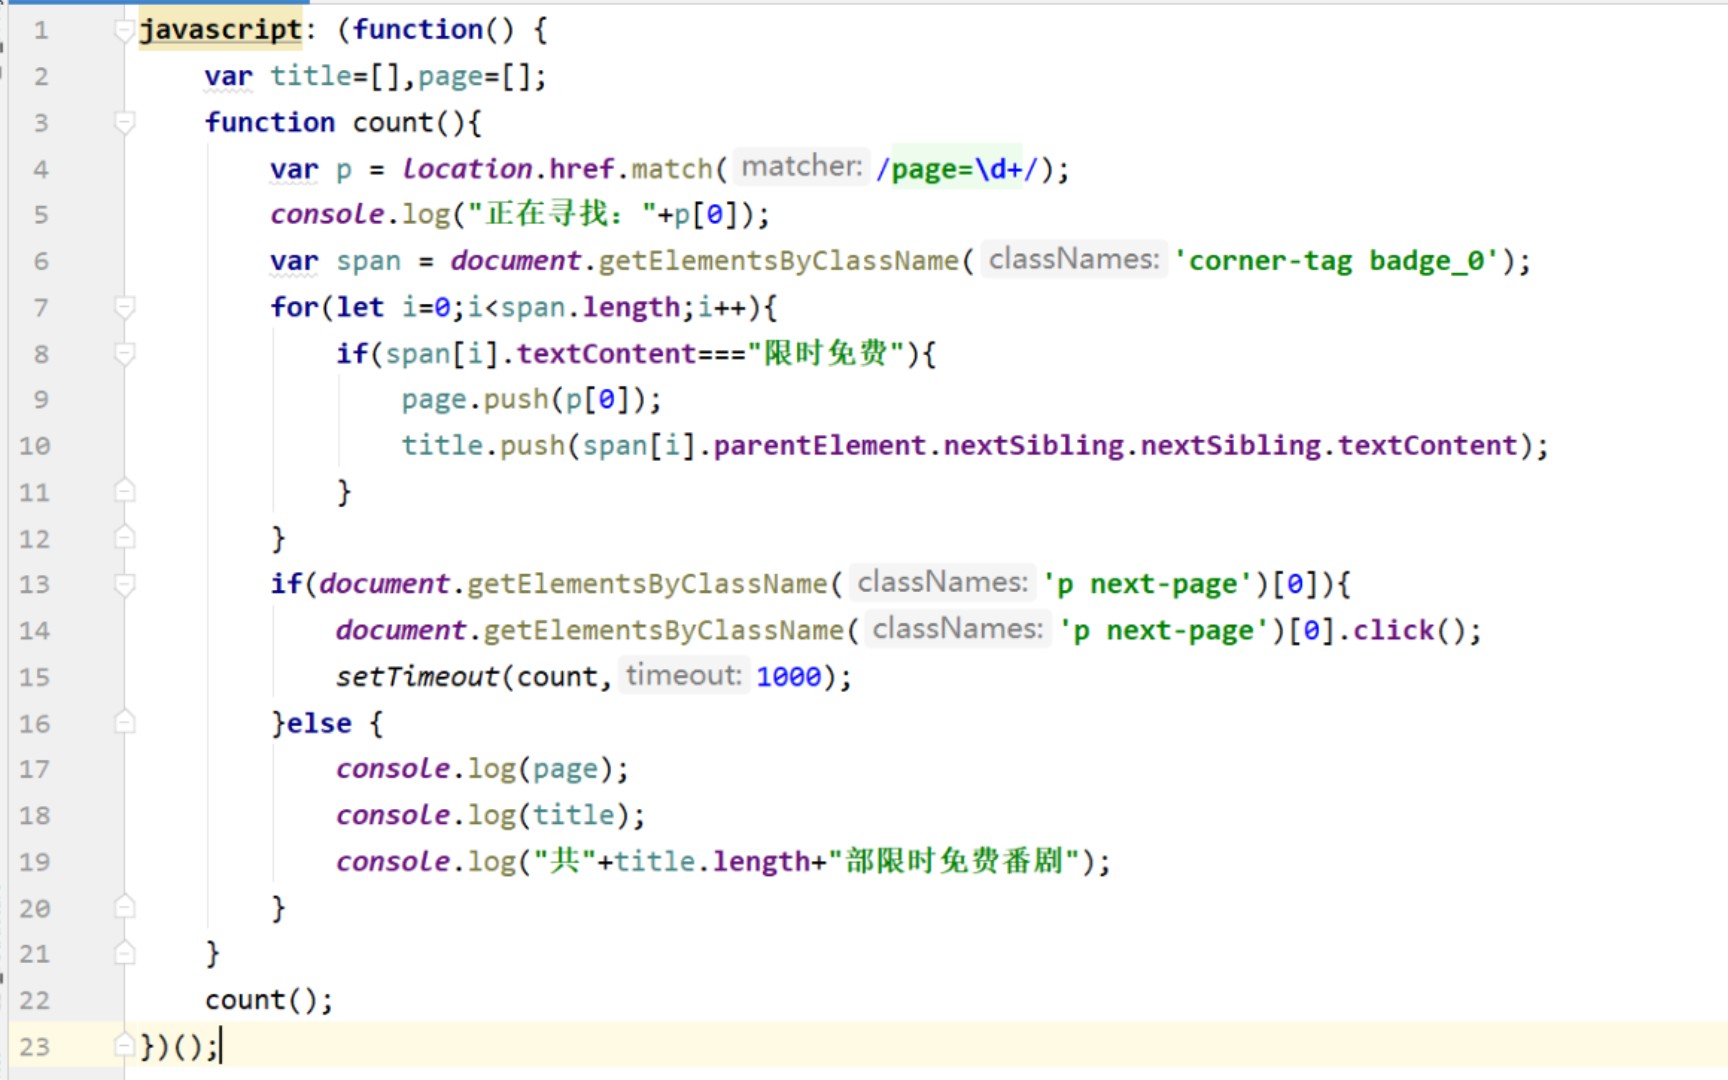Click the 'classNames:' hint on line 6

1074,260
